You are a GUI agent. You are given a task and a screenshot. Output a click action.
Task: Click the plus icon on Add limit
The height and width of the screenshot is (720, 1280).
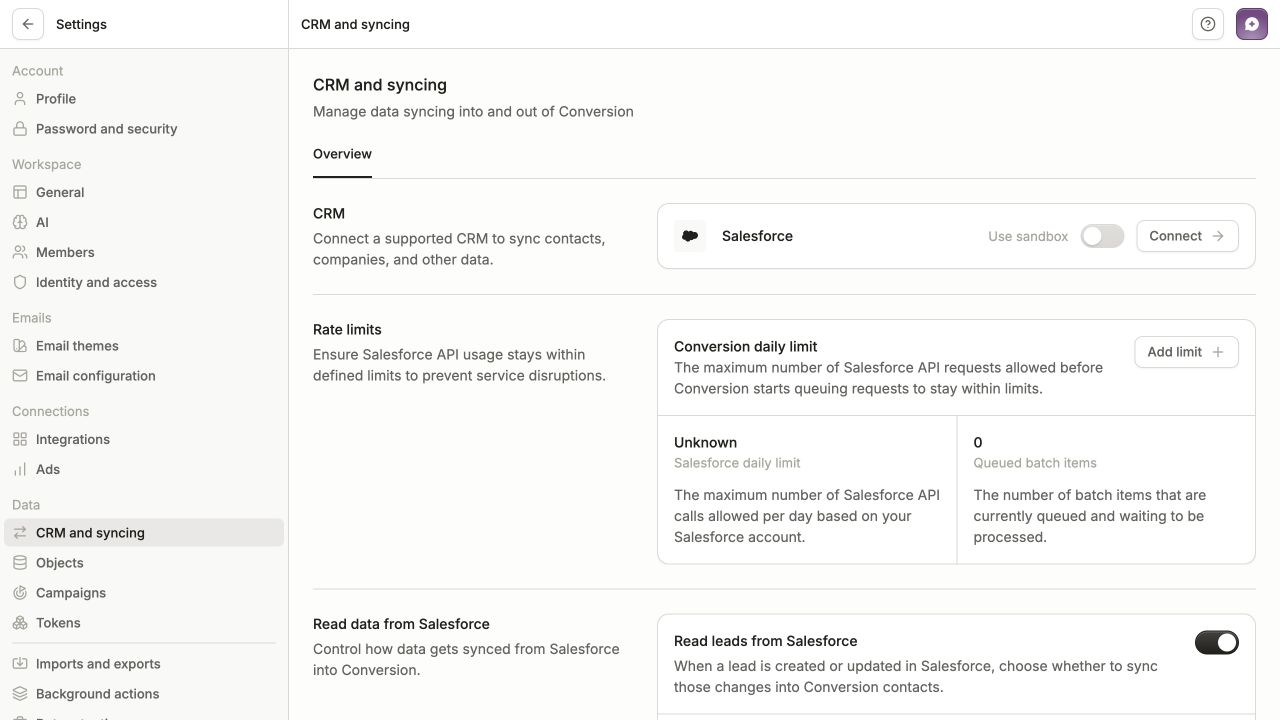pos(1218,352)
